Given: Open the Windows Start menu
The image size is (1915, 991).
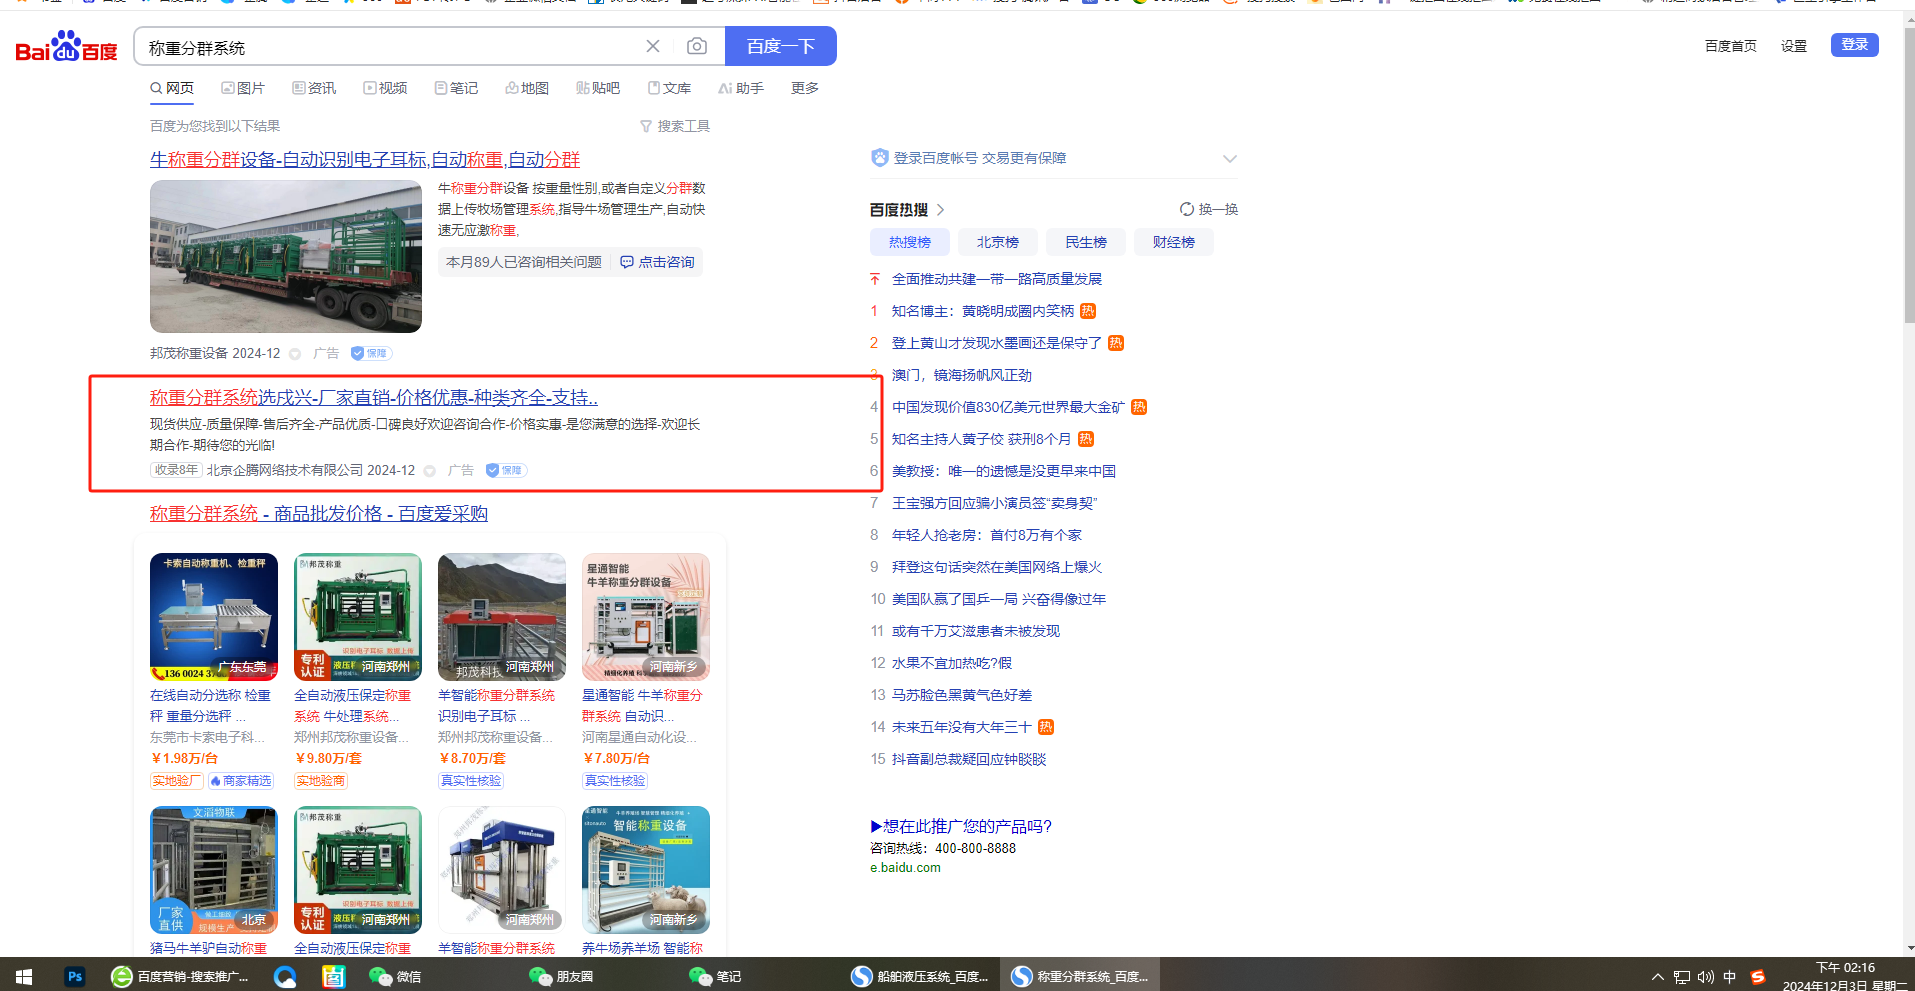Looking at the screenshot, I should [24, 976].
